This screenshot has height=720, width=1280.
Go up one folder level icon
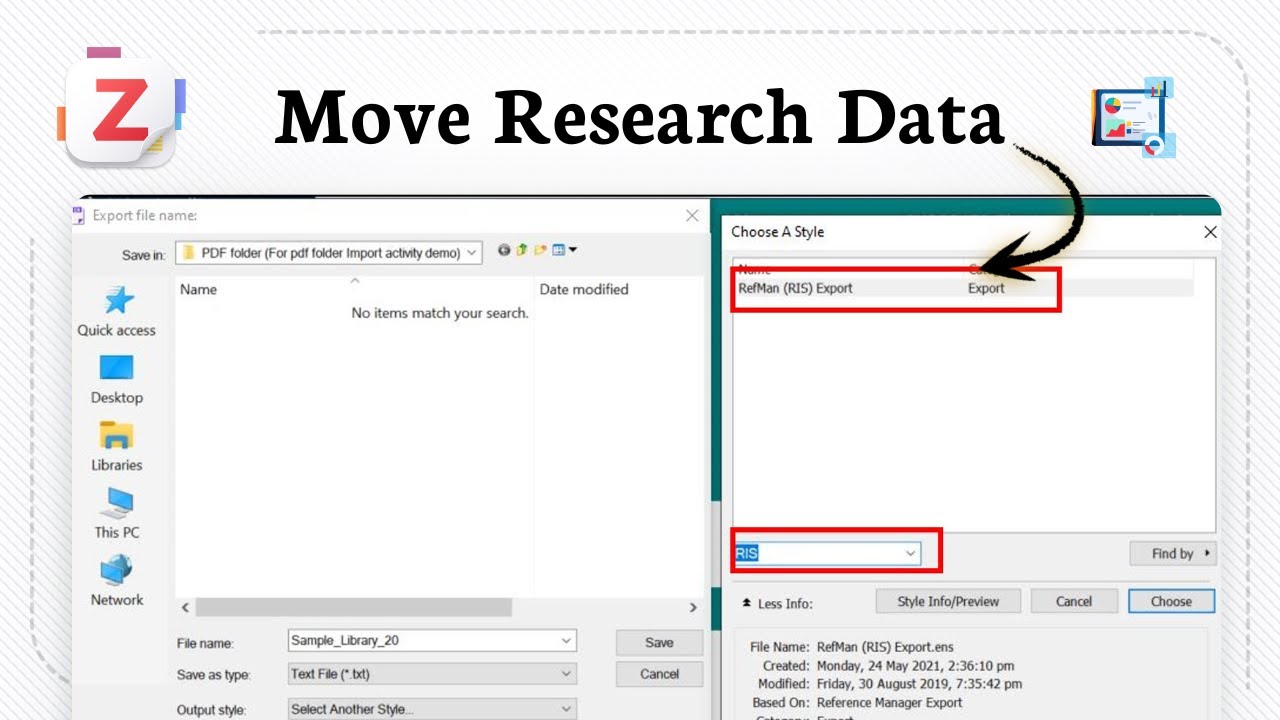(521, 250)
